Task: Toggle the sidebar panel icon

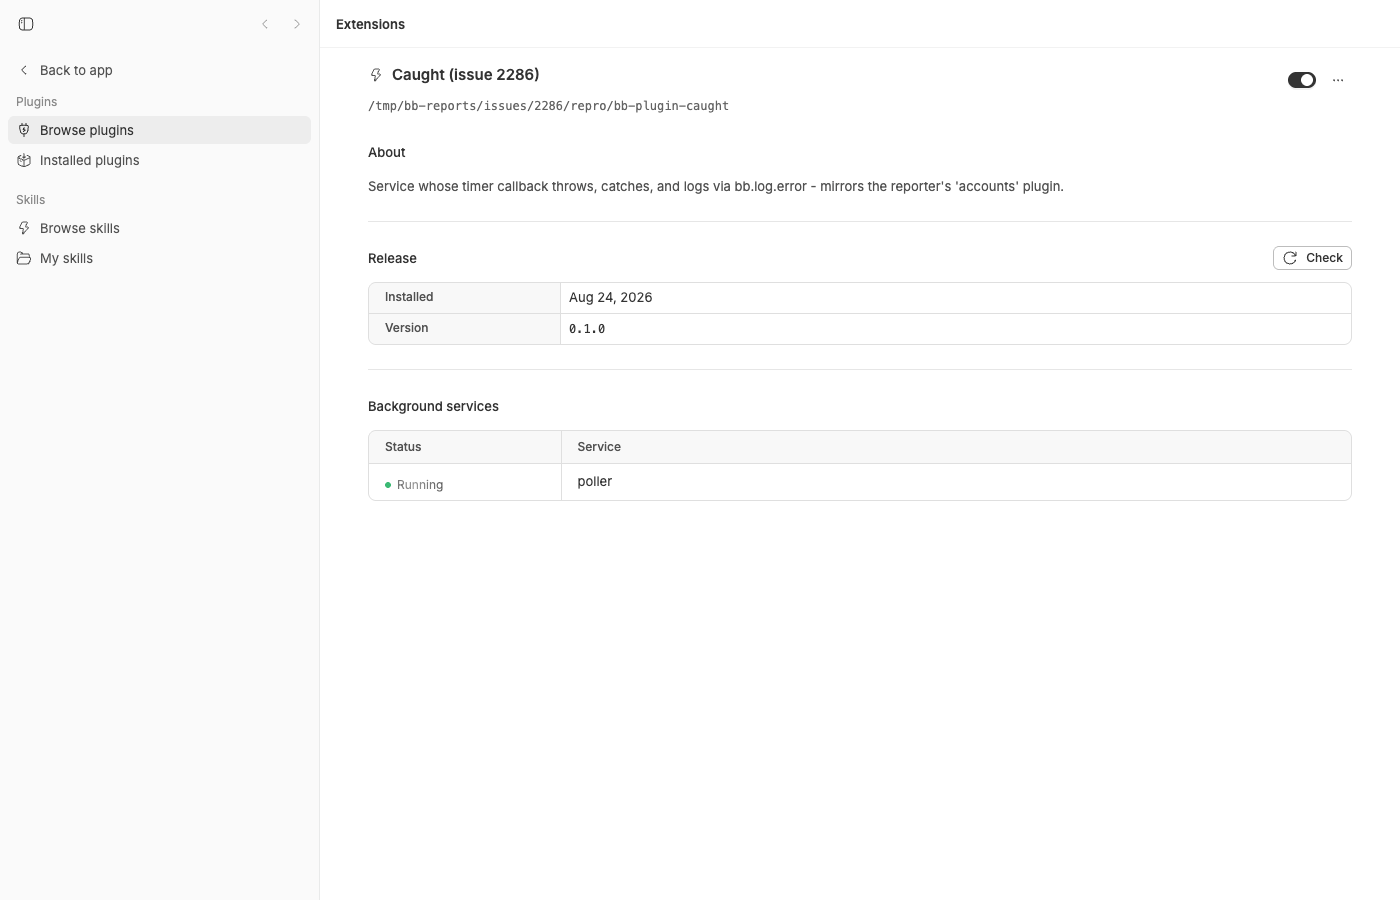Action: coord(26,24)
